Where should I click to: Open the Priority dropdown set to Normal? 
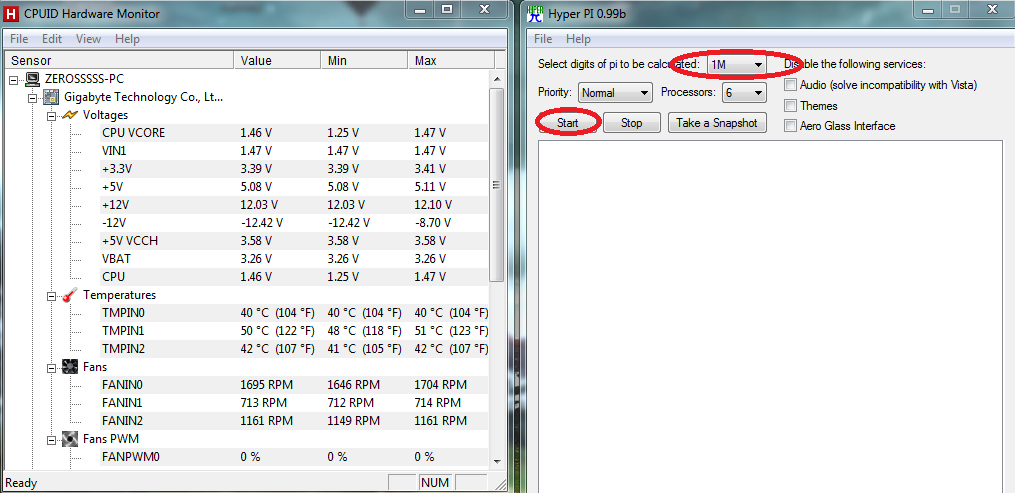coord(615,93)
